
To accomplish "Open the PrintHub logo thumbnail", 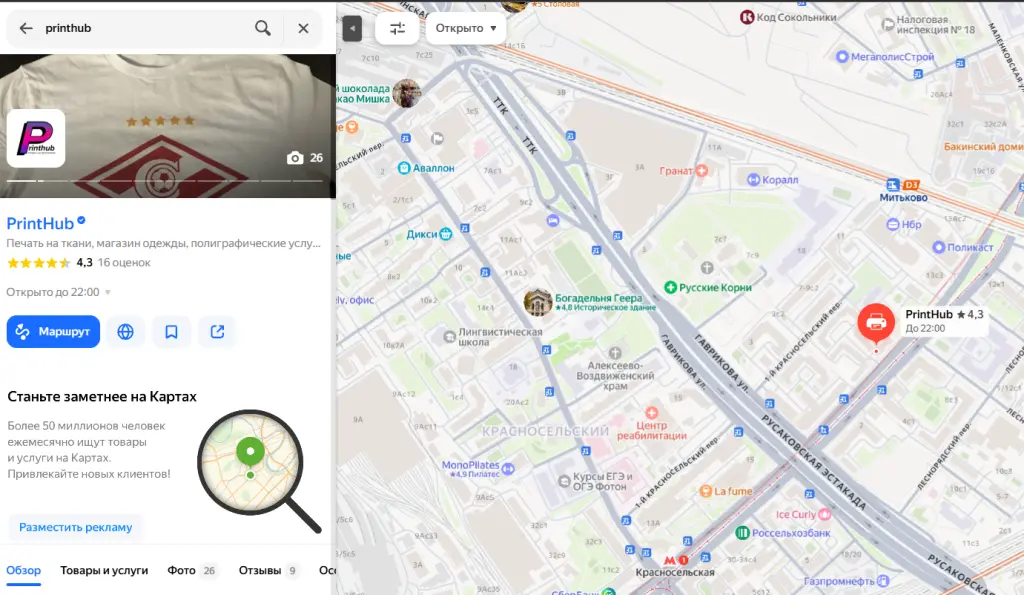I will [36, 138].
